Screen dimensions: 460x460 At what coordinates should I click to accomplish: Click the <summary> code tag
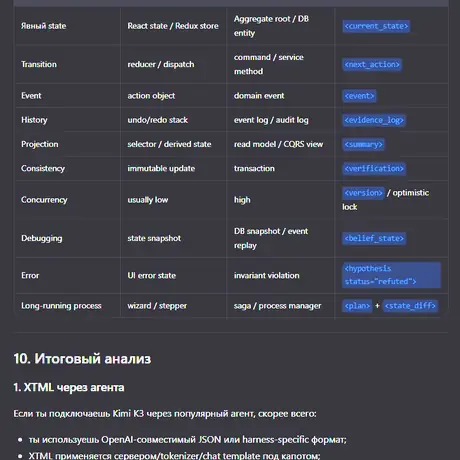pyautogui.click(x=363, y=144)
